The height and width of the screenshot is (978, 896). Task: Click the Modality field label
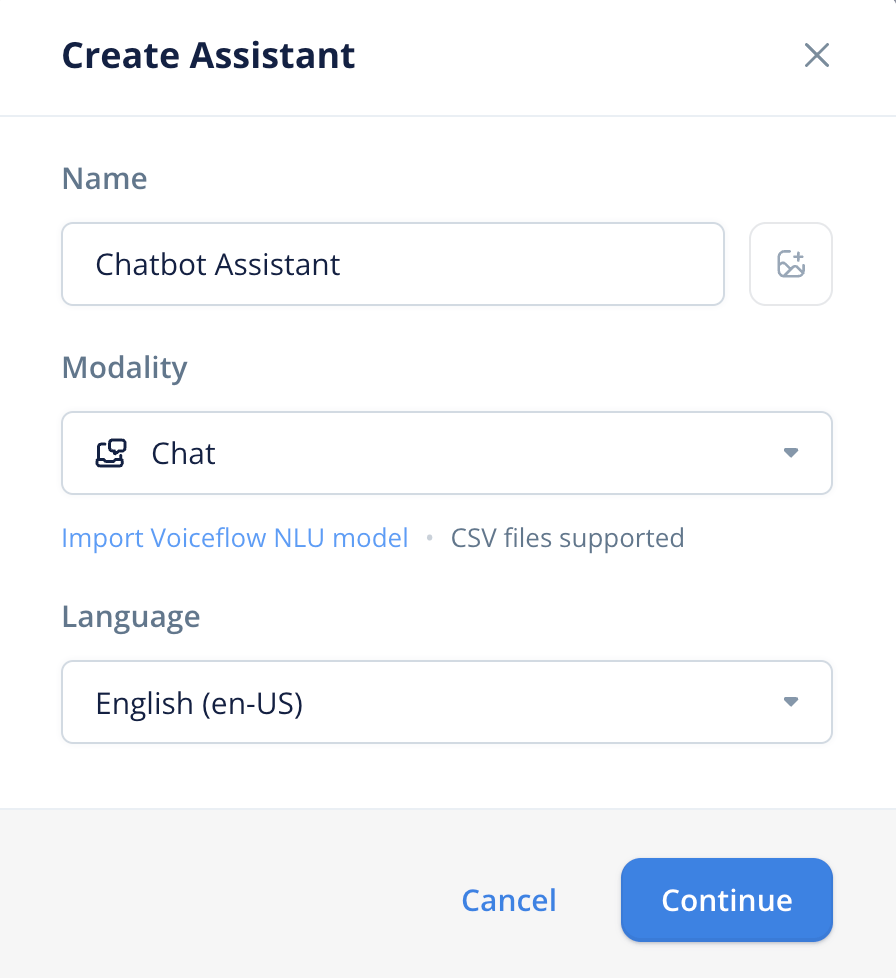pyautogui.click(x=124, y=367)
